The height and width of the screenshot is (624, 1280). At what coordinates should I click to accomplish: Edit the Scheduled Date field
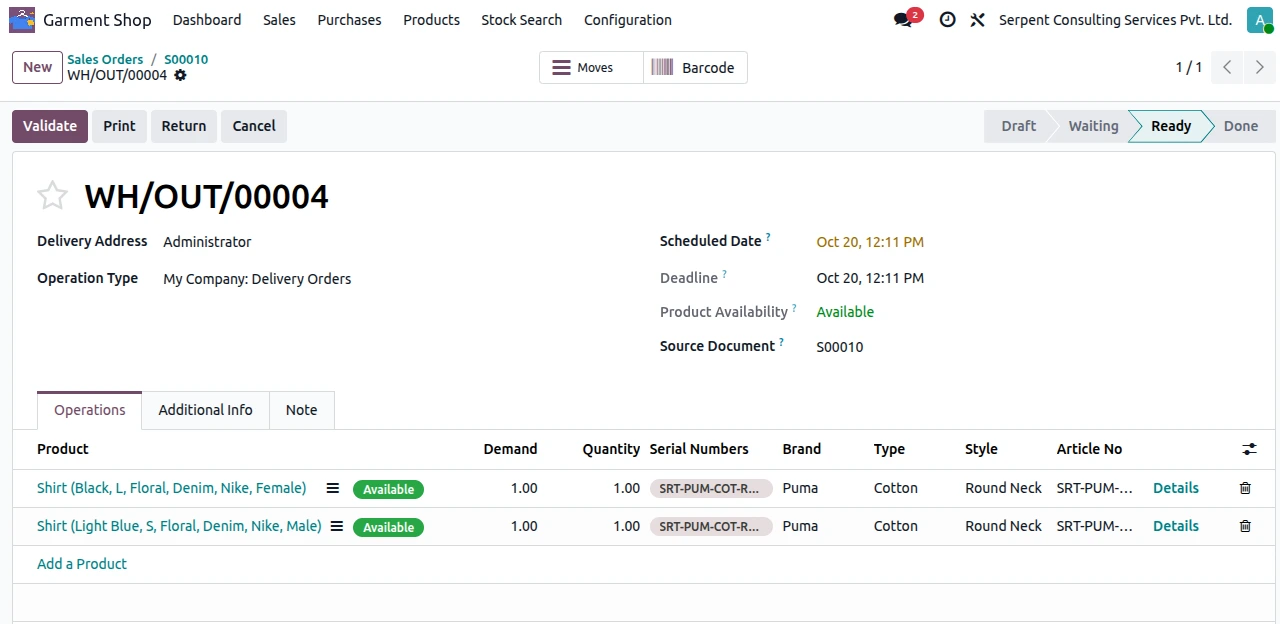pos(870,242)
